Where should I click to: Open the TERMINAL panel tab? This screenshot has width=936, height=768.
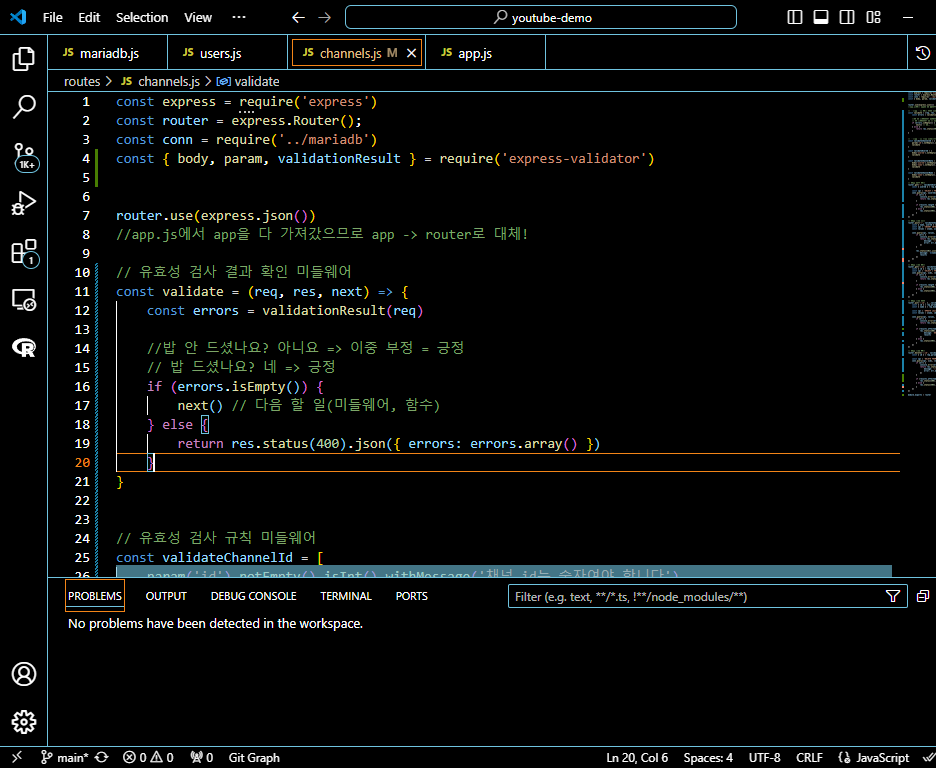(346, 596)
